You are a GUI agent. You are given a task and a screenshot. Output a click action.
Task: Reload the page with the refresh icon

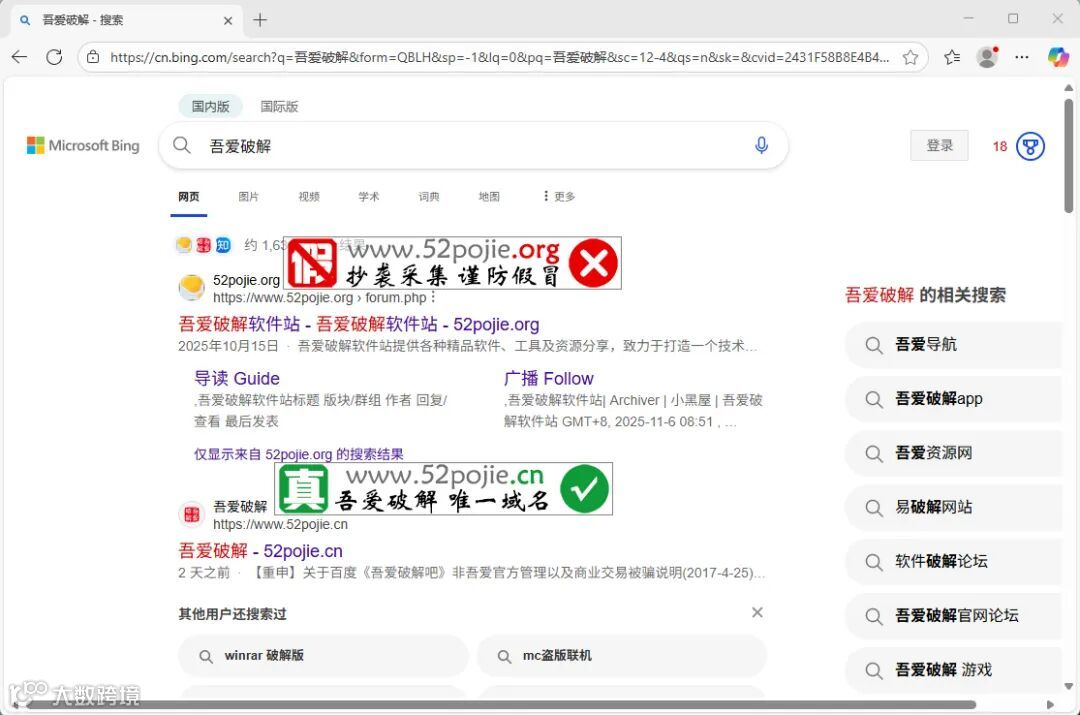coord(54,57)
